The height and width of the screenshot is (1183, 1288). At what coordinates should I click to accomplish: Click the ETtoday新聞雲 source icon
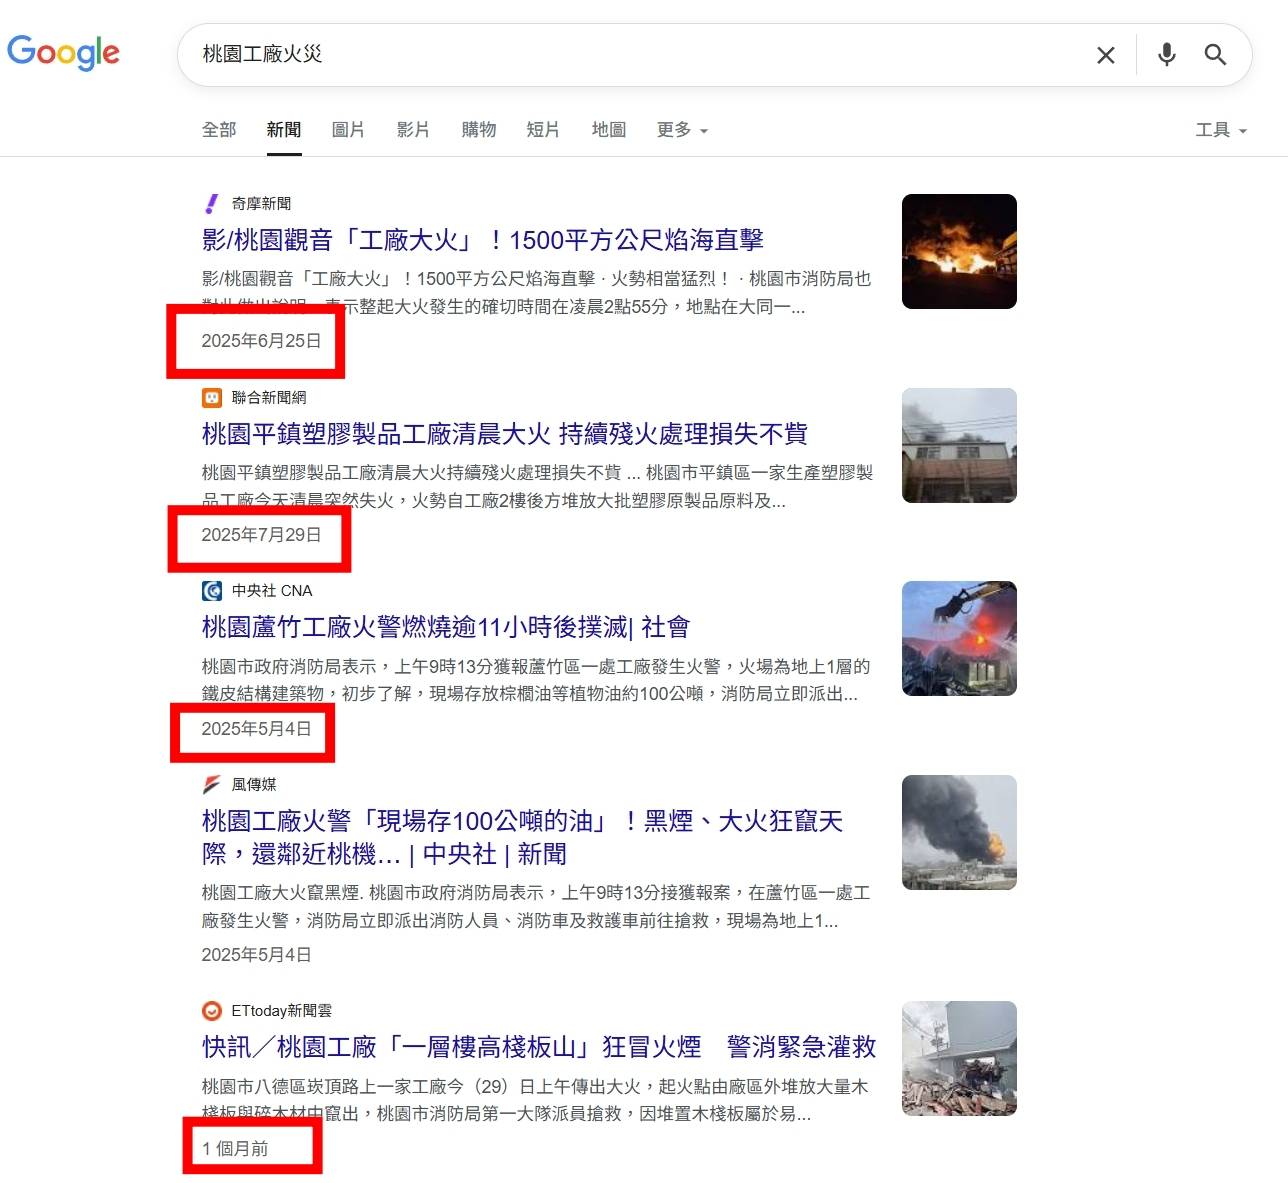(x=211, y=1011)
